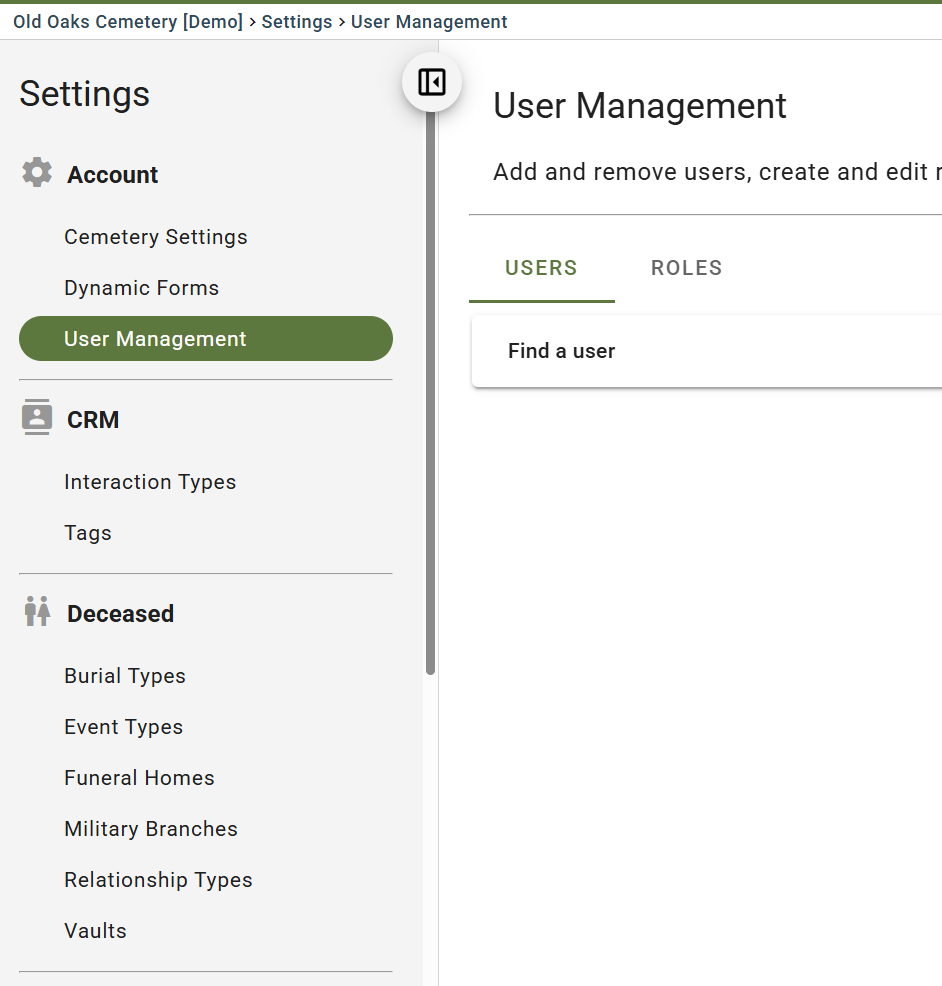Go to Dynamic Forms settings
This screenshot has width=942, height=986.
[x=141, y=288]
